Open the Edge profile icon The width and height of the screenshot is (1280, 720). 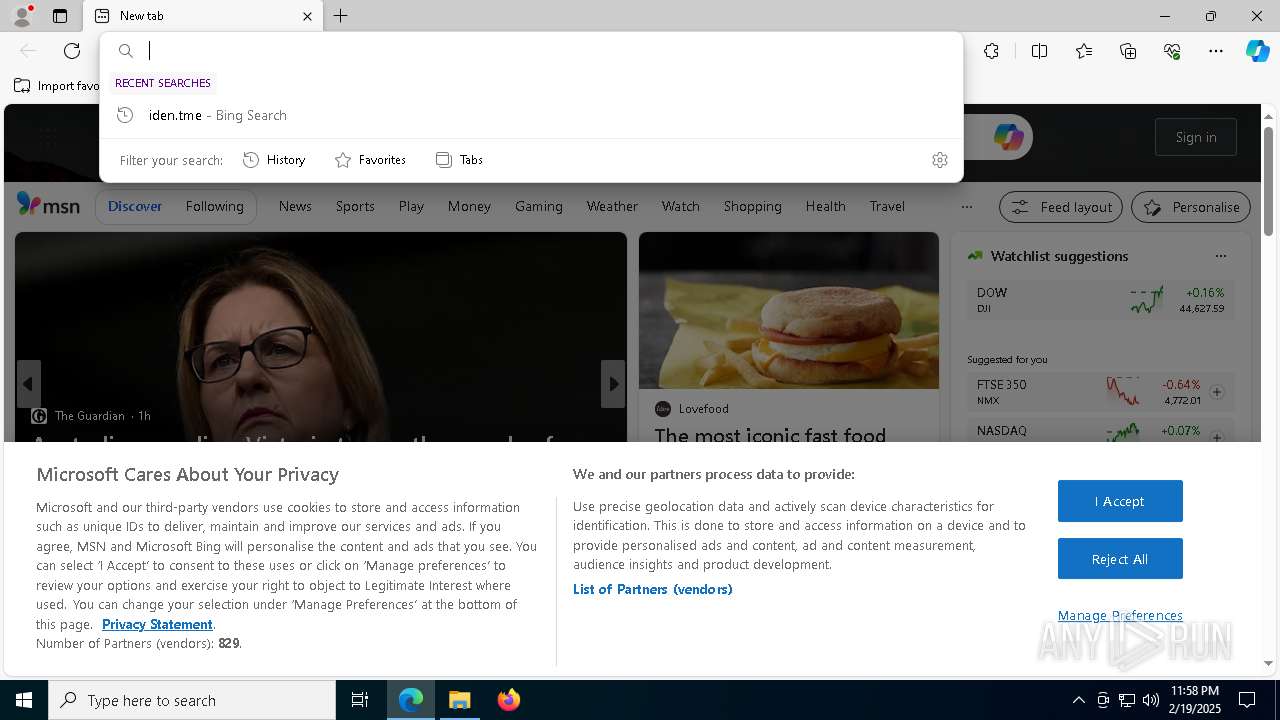(21, 16)
